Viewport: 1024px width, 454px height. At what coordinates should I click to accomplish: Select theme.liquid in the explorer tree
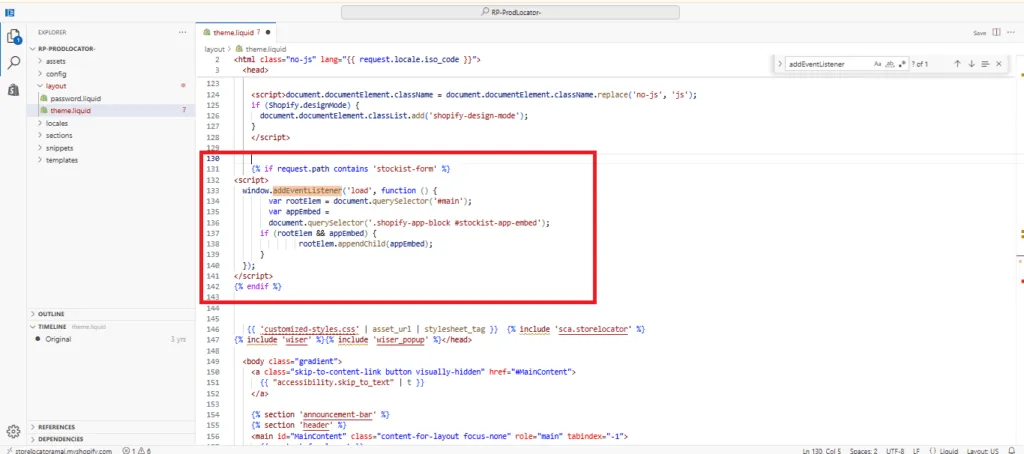pyautogui.click(x=70, y=110)
